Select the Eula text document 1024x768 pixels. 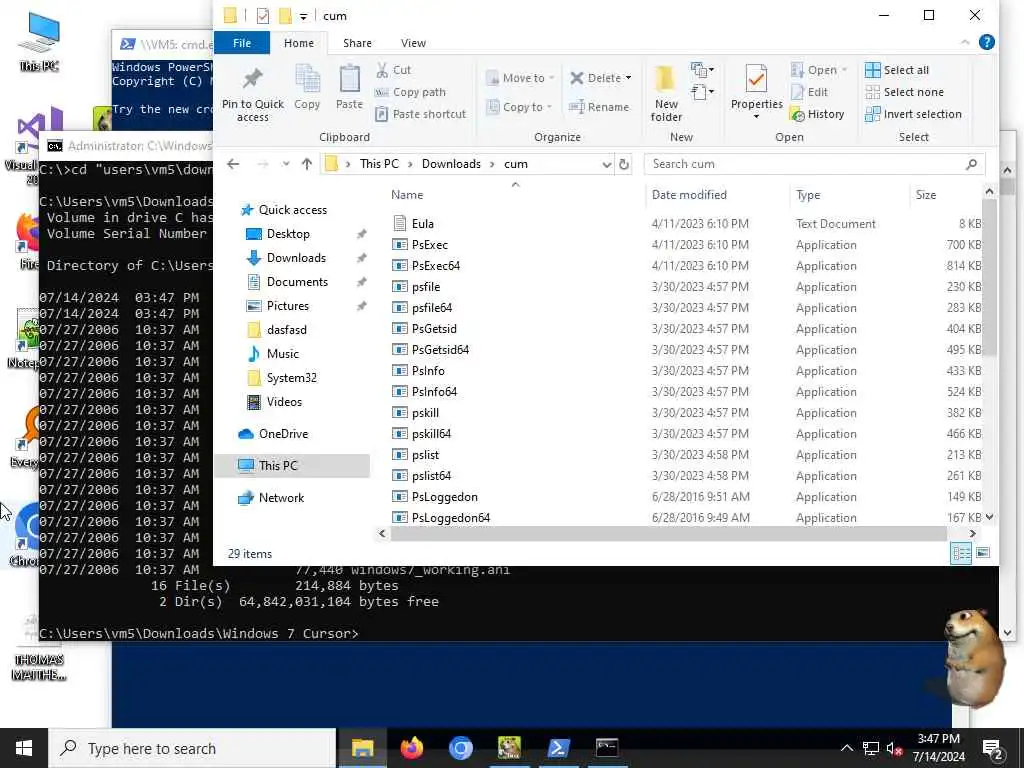(423, 224)
